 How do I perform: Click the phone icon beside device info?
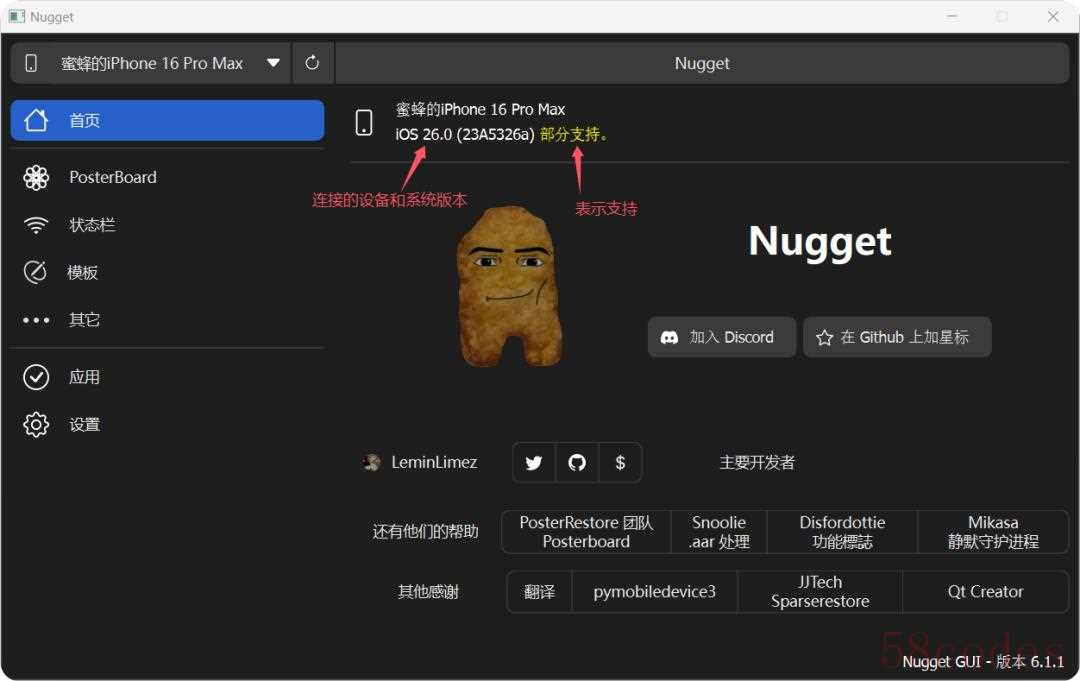click(364, 122)
